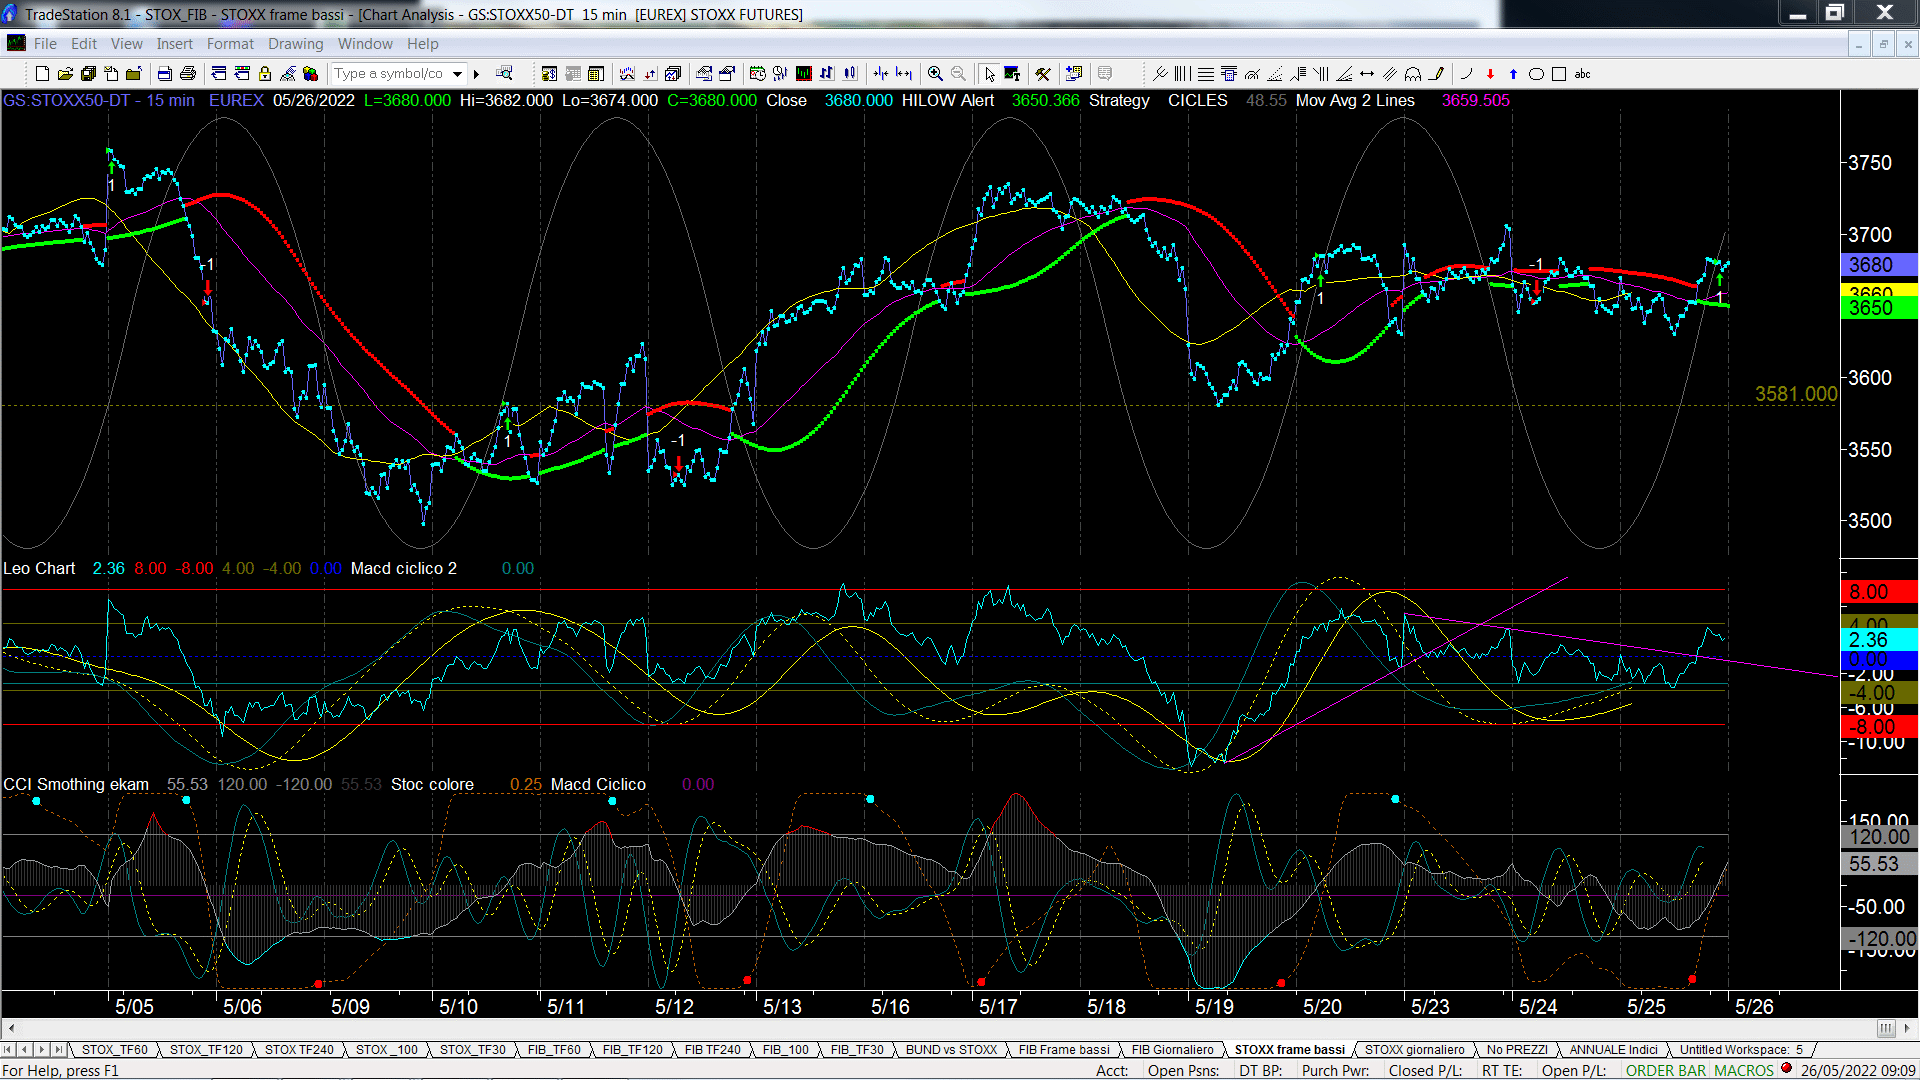Select the Zoom In magnifier tool

(935, 74)
